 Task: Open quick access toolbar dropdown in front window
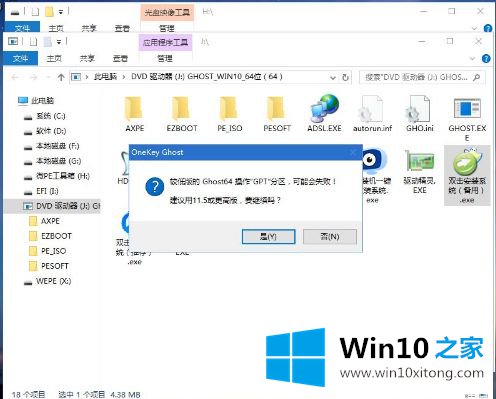click(59, 42)
